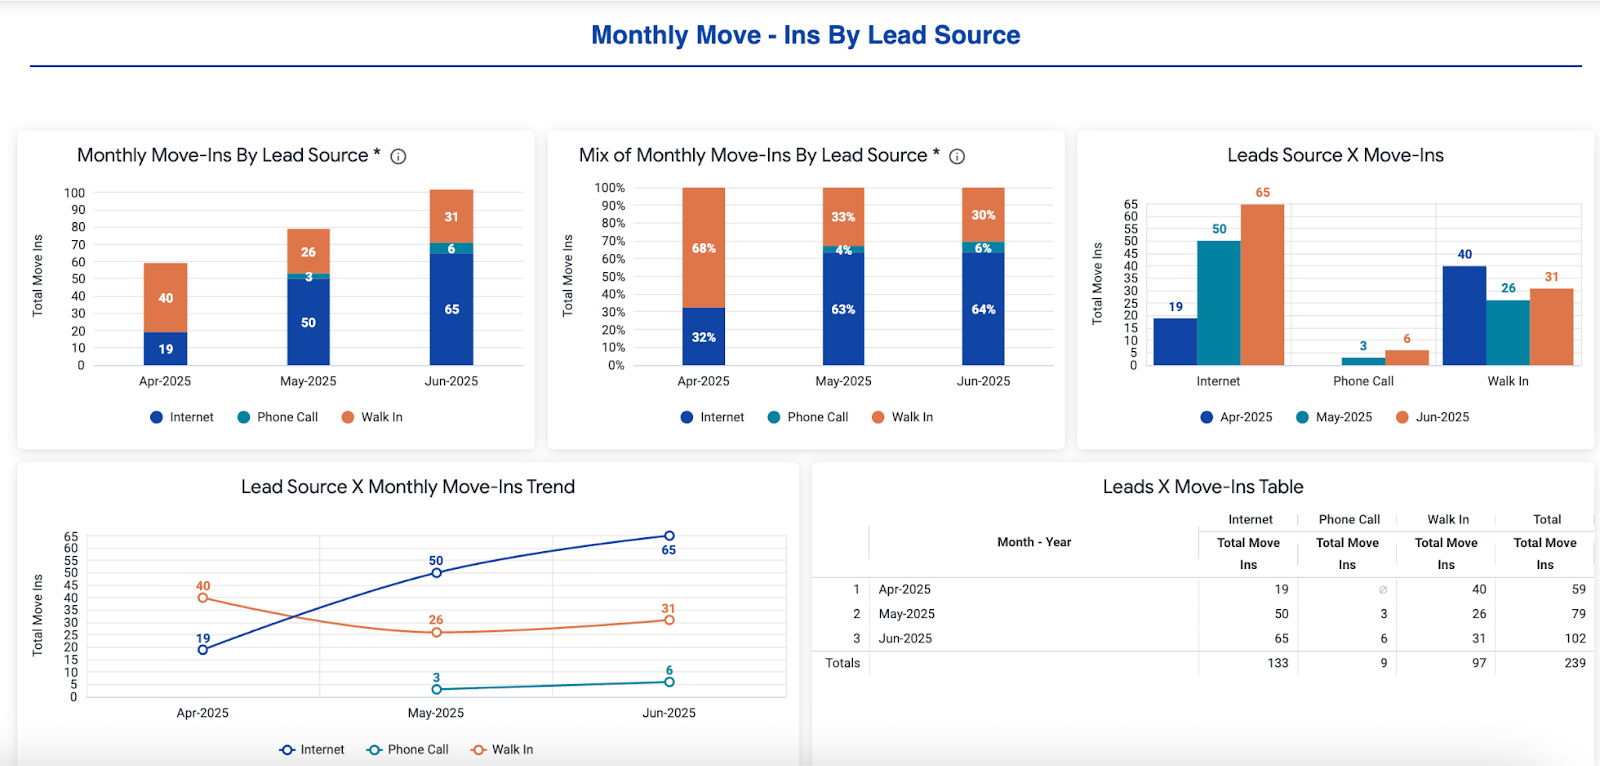Click the Jun-2025 Internet segment labeled 65 in stacked bar
This screenshot has height=766, width=1600.
(x=451, y=310)
